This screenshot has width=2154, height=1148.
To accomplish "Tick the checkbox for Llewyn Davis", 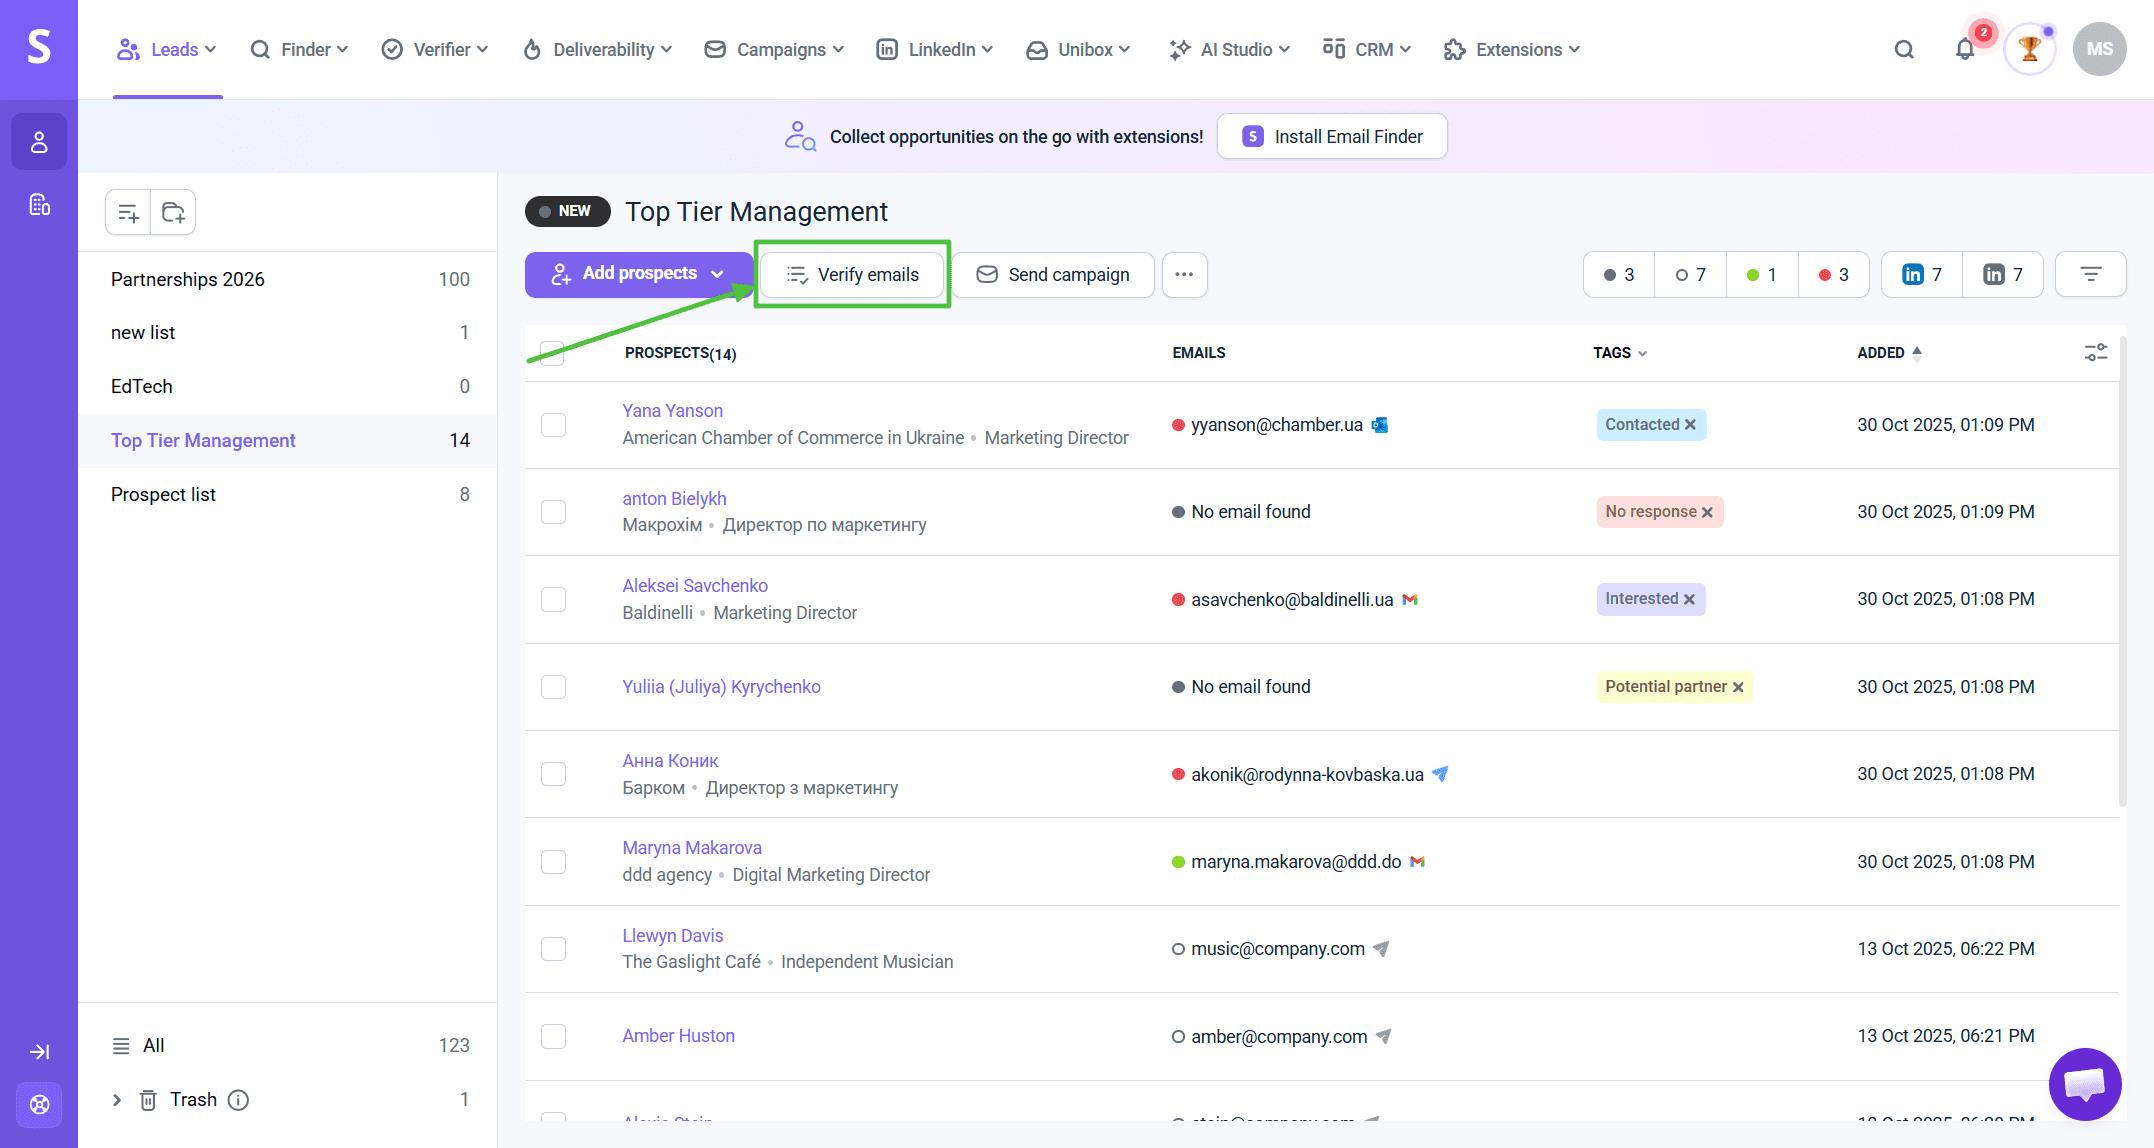I will point(553,949).
